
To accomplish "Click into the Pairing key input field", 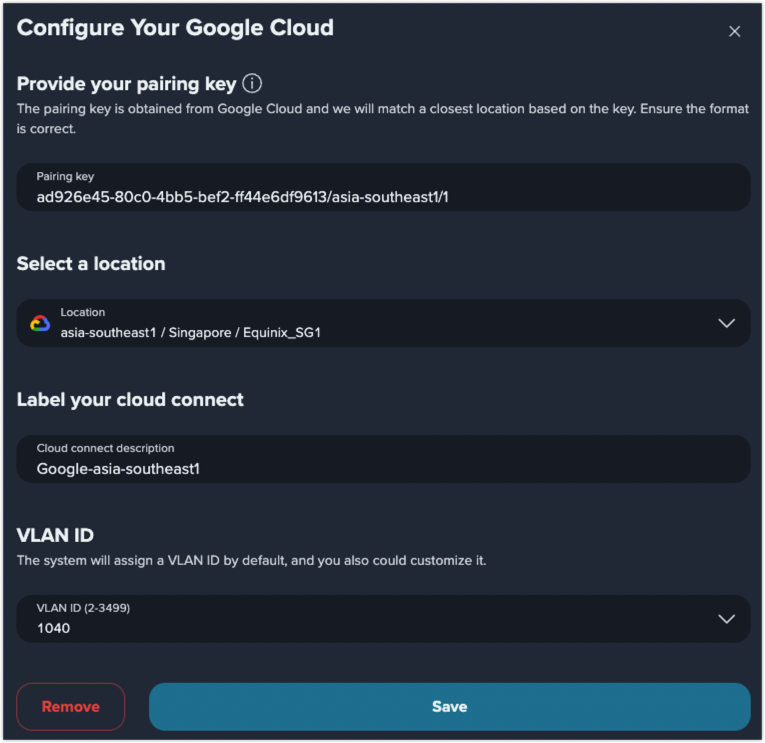I will click(x=383, y=187).
